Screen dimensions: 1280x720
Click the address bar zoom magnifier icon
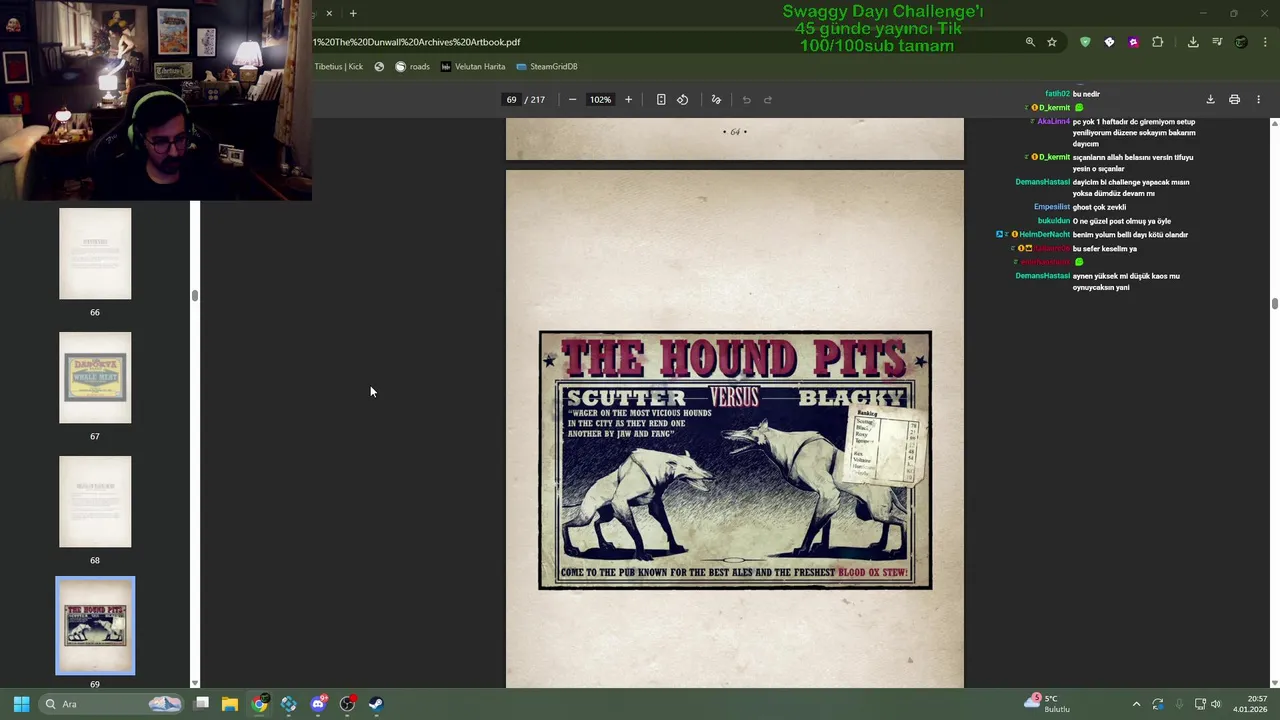coord(1030,42)
